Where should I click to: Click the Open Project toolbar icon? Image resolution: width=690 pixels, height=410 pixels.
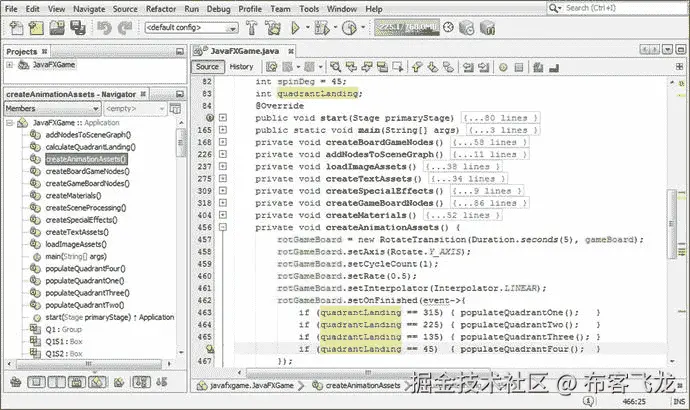click(x=57, y=28)
